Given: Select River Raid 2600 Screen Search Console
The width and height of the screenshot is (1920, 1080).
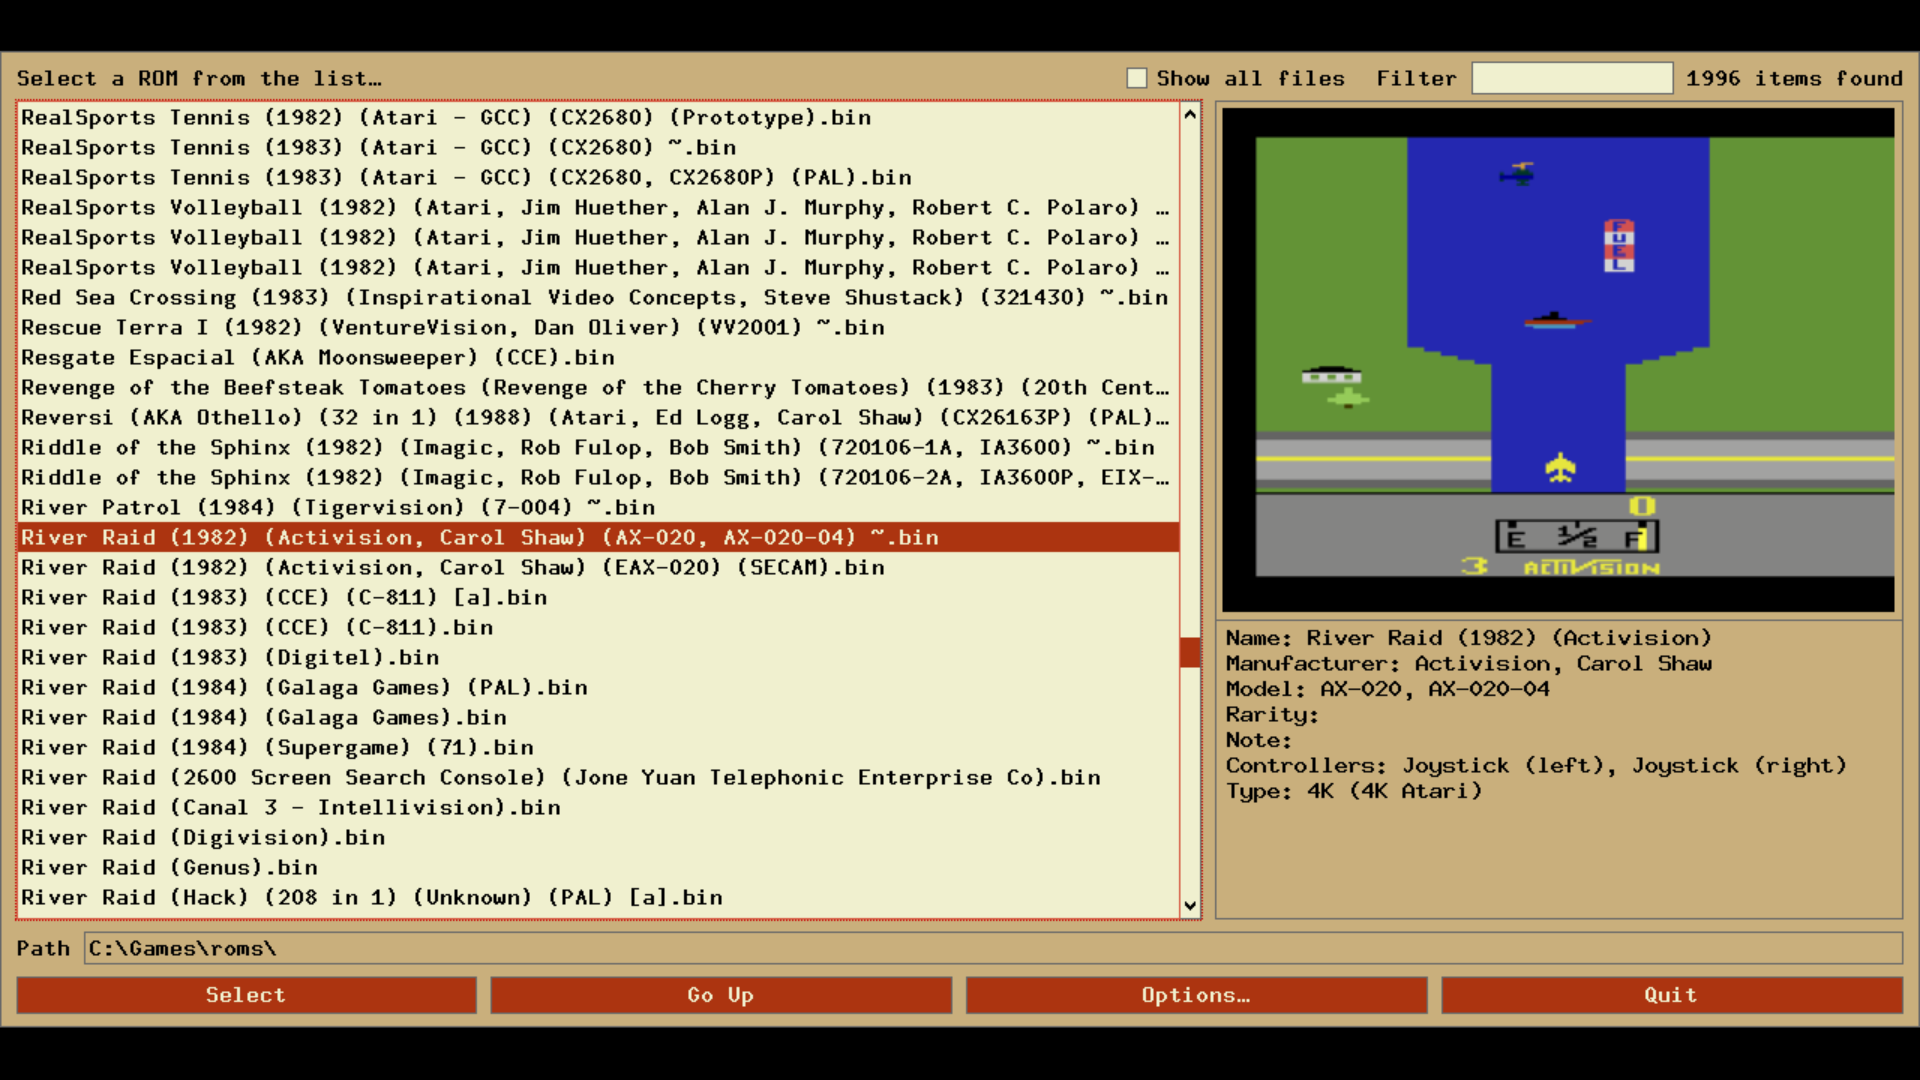Looking at the screenshot, I should pos(598,778).
